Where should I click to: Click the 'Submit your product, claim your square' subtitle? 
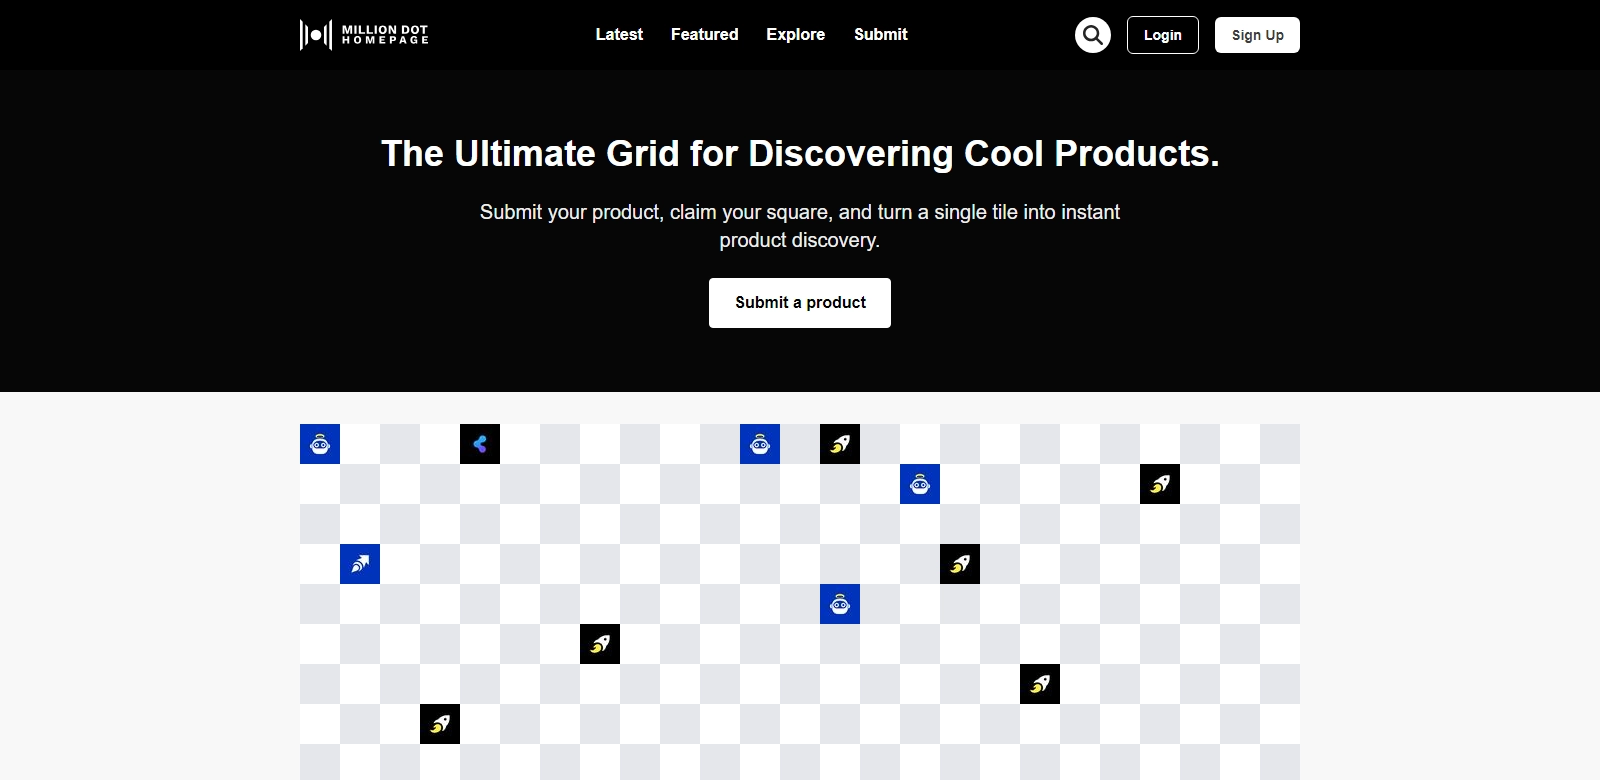(x=800, y=226)
